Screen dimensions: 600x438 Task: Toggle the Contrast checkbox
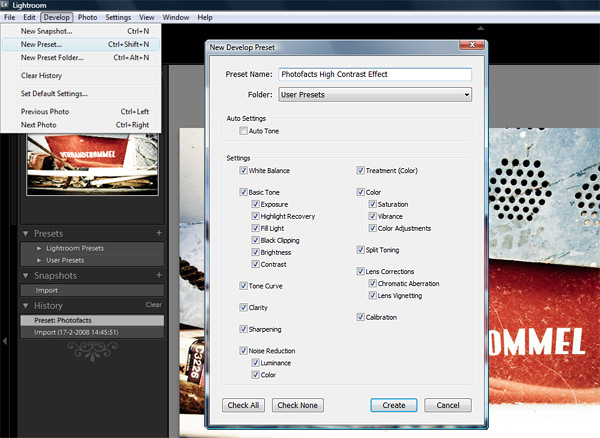click(255, 264)
